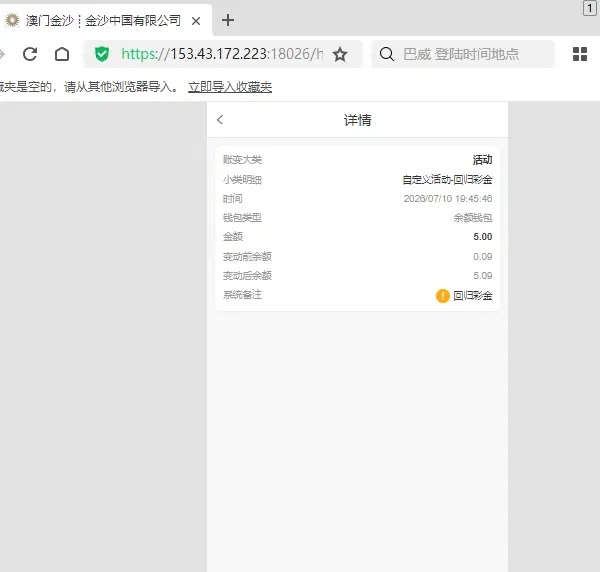Click the 自定义活动-回归彩金 detail value
This screenshot has height=572, width=600.
click(447, 179)
